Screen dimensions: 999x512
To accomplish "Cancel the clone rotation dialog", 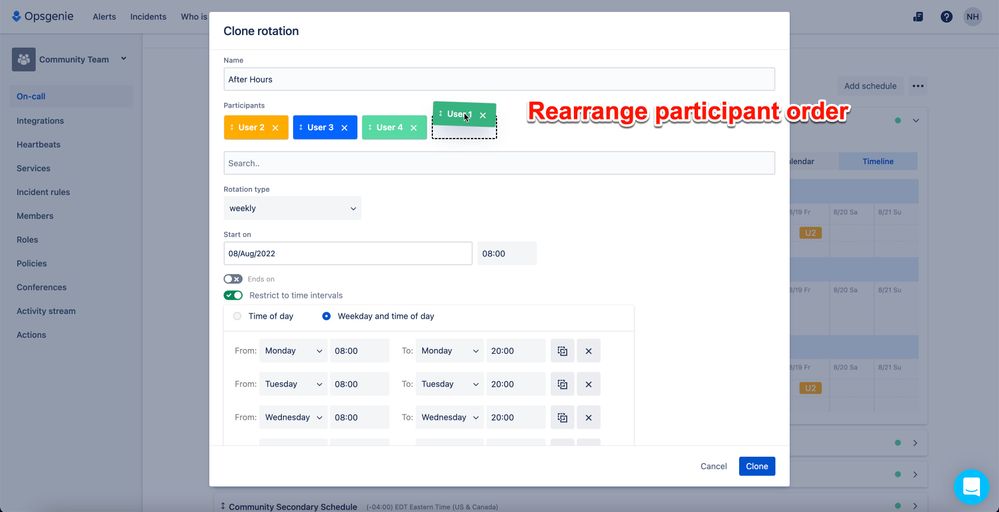I will pyautogui.click(x=714, y=466).
